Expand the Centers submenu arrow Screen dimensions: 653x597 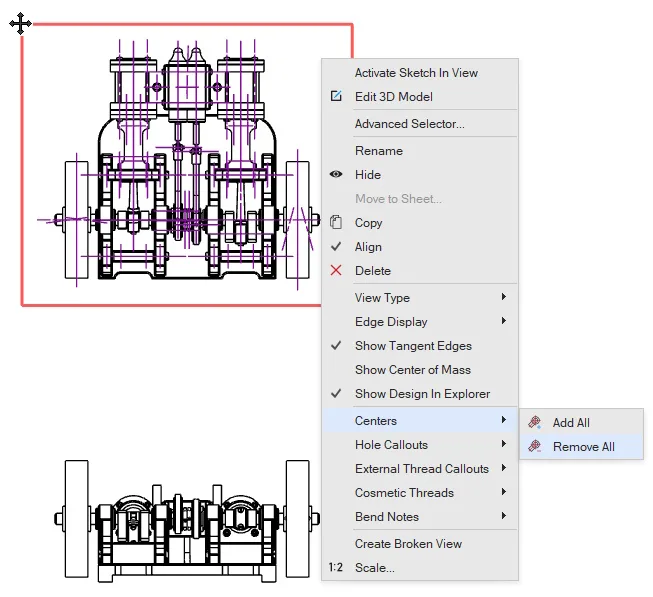(504, 420)
